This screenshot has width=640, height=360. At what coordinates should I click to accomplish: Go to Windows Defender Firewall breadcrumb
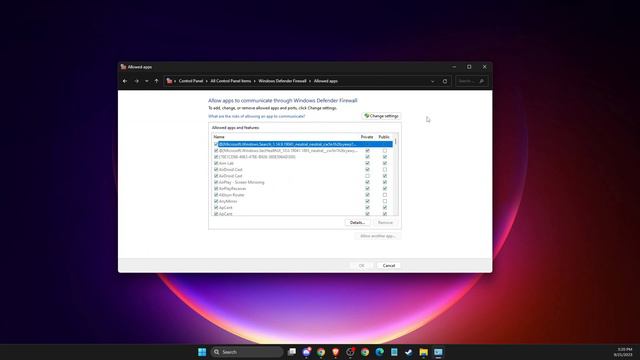282,81
